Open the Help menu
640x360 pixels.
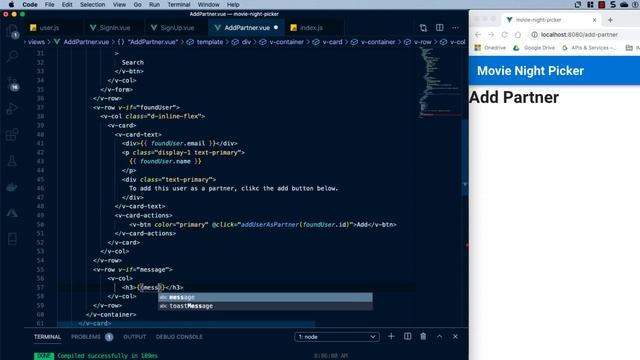pos(233,4)
